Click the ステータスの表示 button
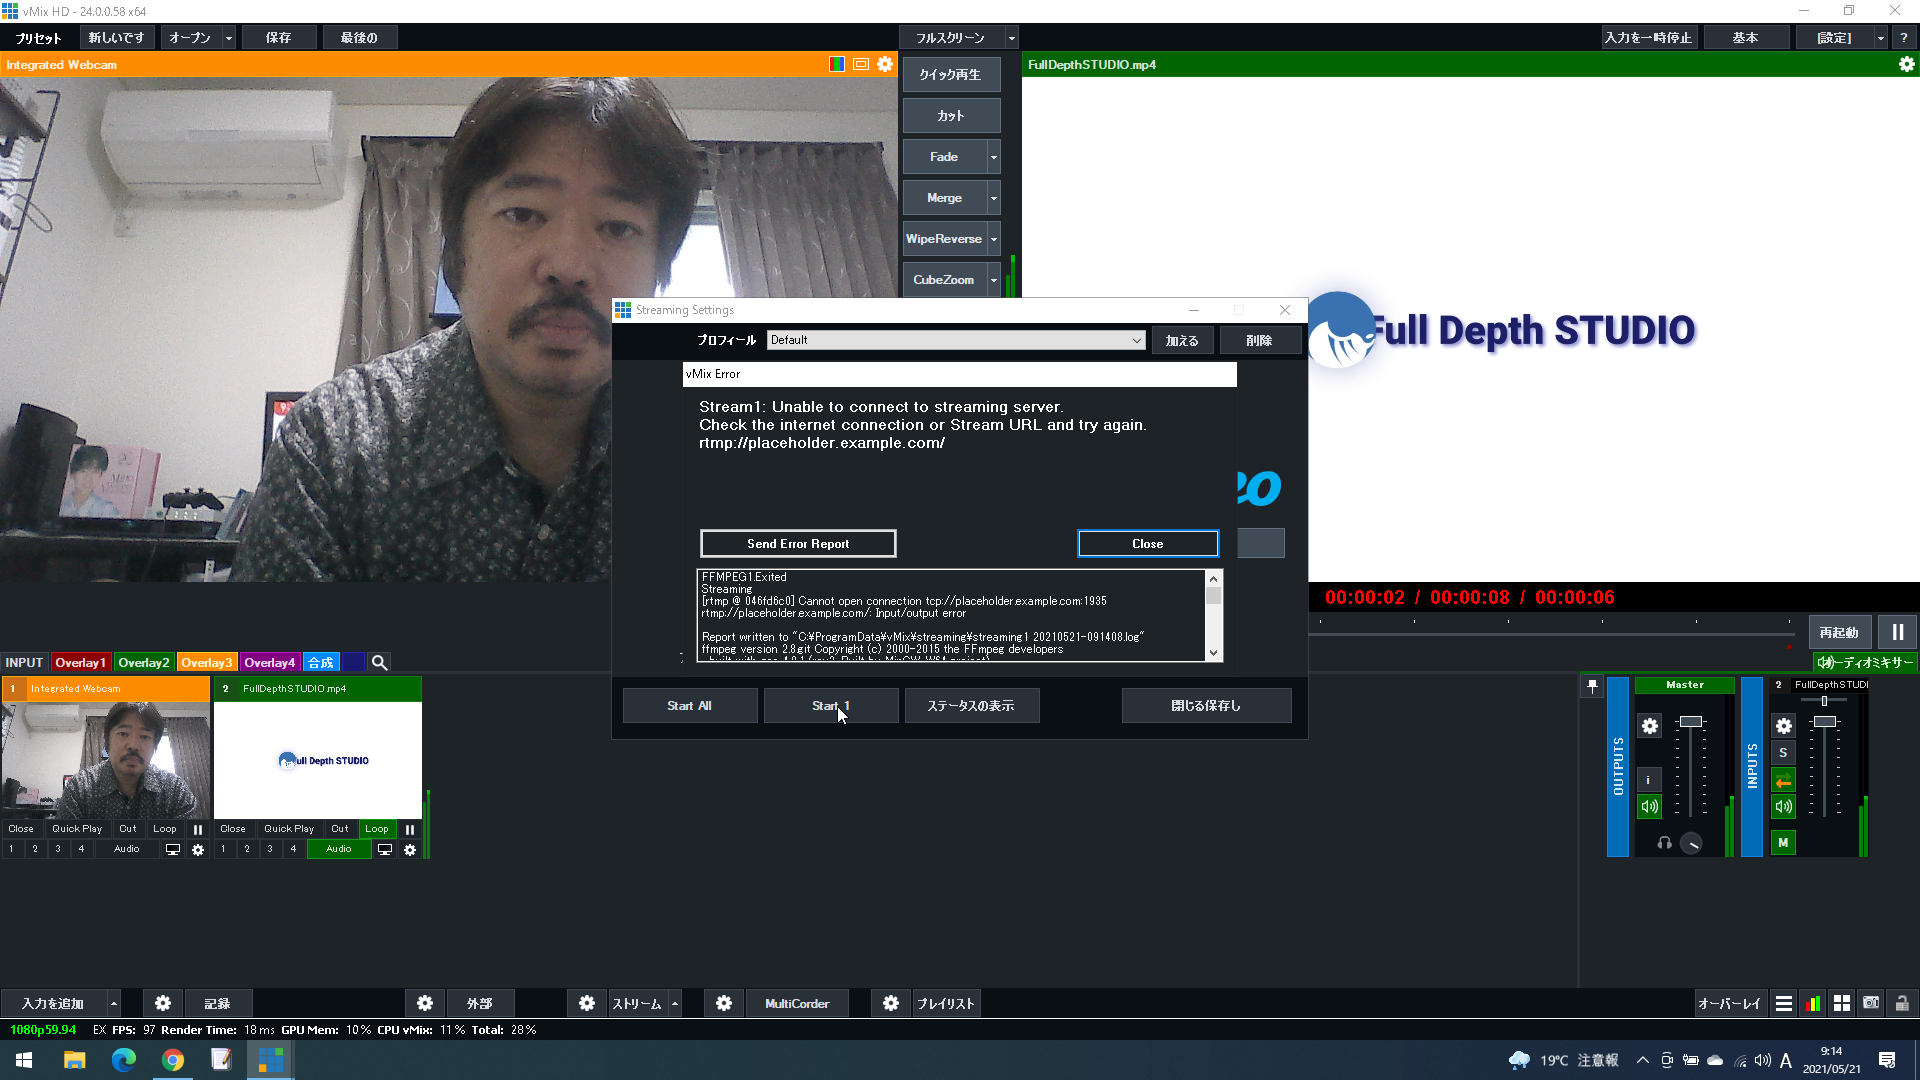 pyautogui.click(x=971, y=705)
